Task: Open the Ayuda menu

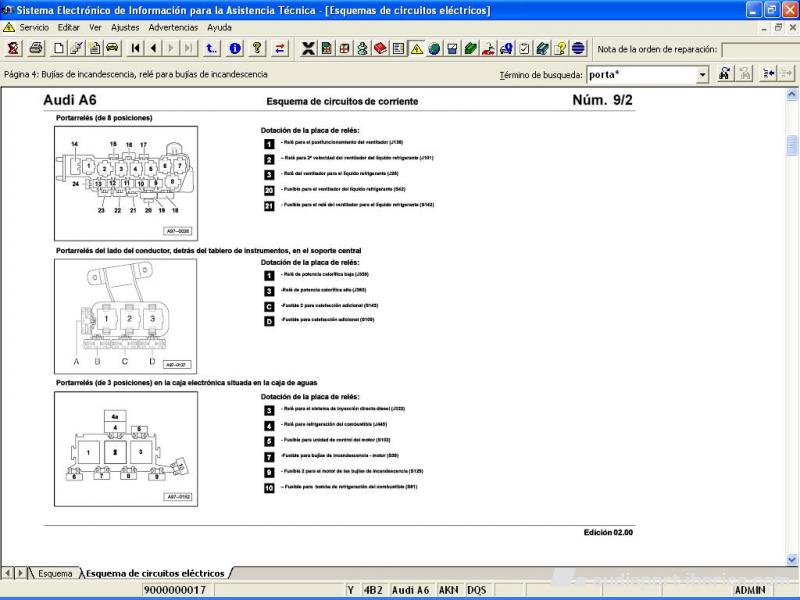Action: [219, 28]
